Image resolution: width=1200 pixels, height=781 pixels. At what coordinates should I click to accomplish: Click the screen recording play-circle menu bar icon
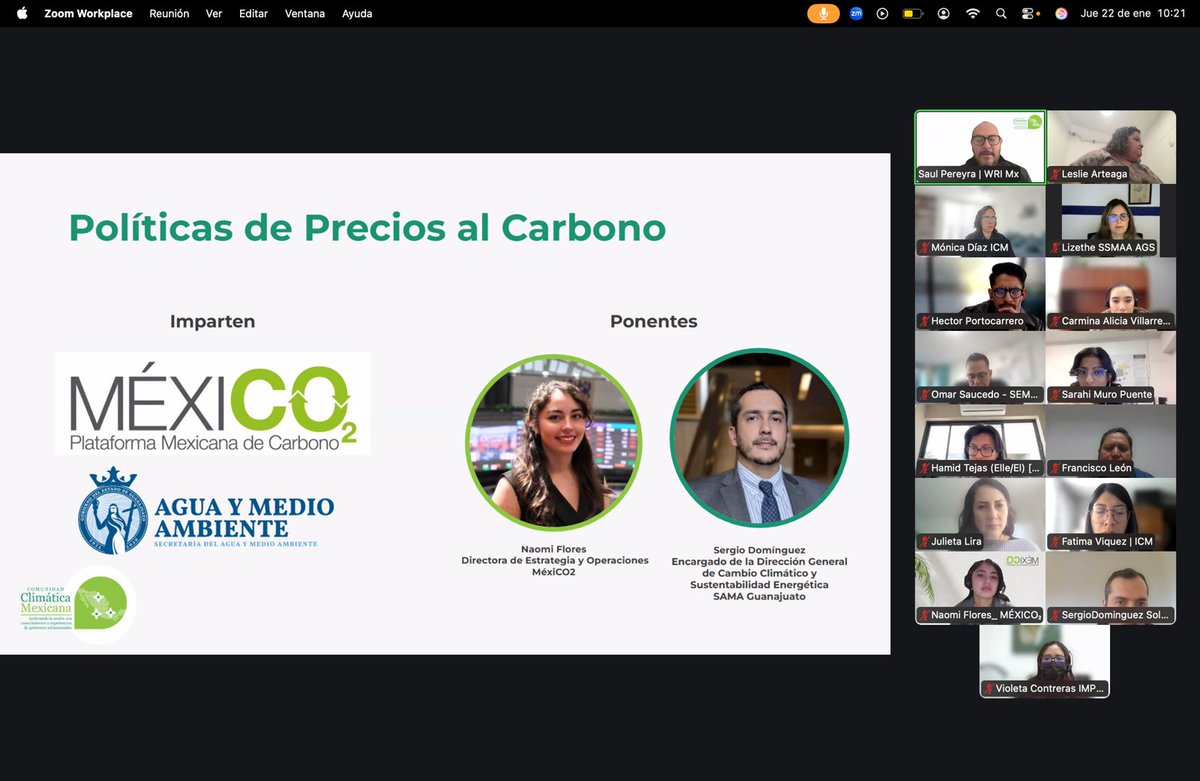pyautogui.click(x=882, y=13)
